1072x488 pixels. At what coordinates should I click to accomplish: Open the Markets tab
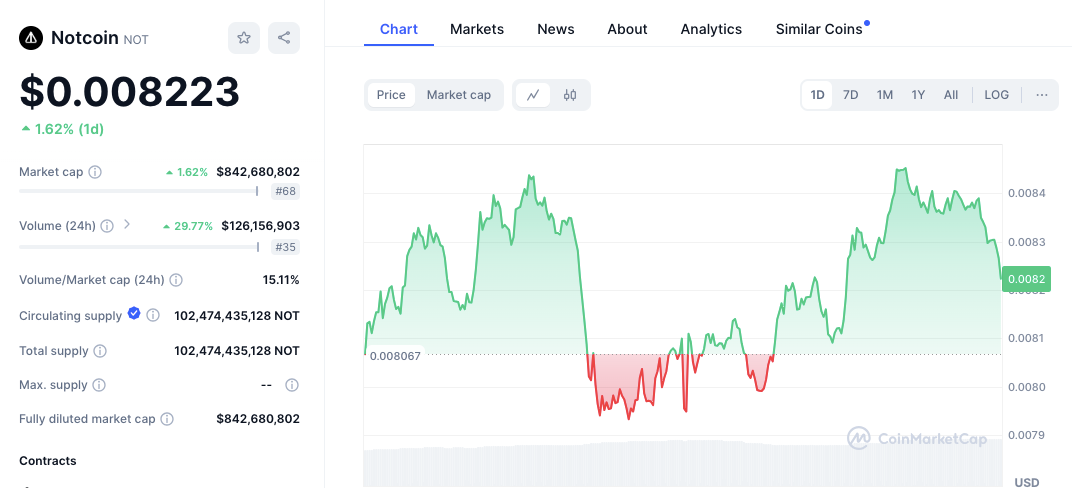[x=477, y=29]
